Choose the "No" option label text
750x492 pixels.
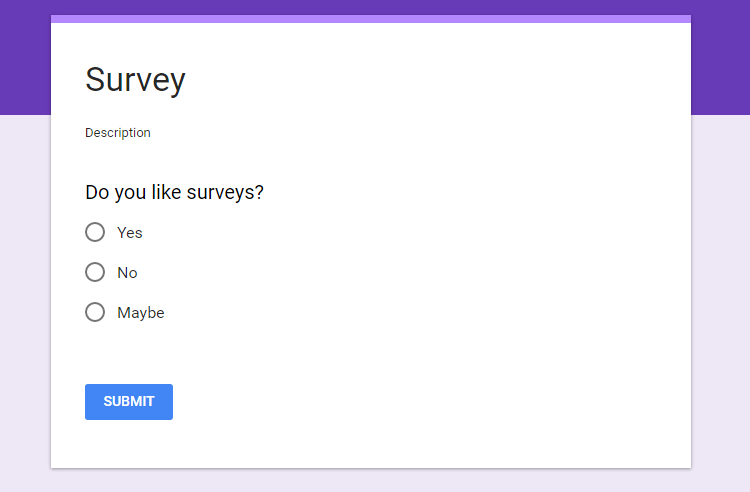coord(127,273)
